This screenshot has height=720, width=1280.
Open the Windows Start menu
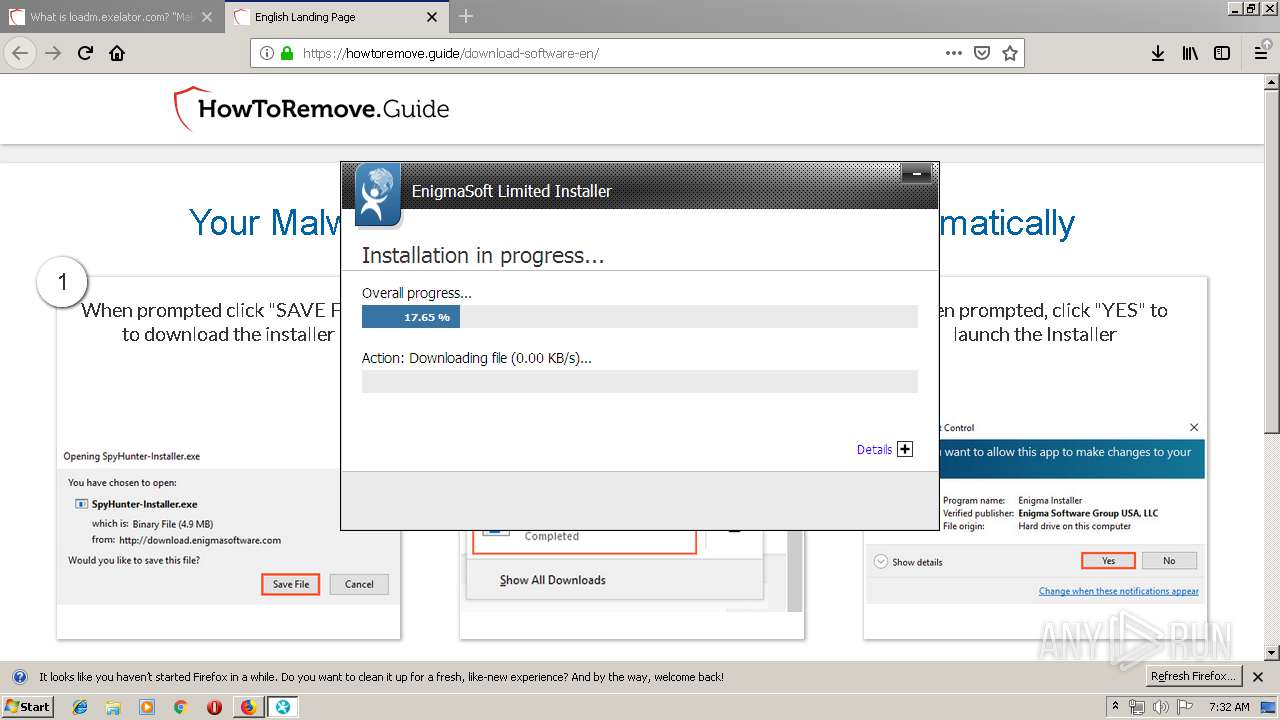pyautogui.click(x=28, y=706)
